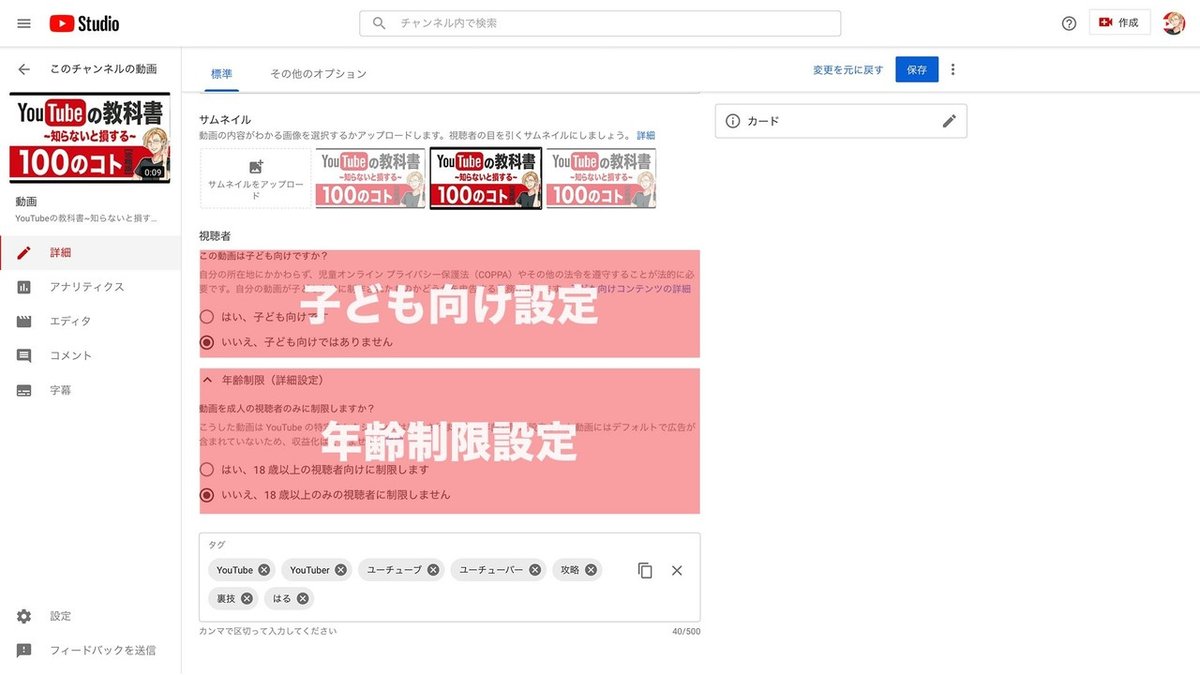Click the back arrow to channel videos
1200x675 pixels.
point(22,68)
